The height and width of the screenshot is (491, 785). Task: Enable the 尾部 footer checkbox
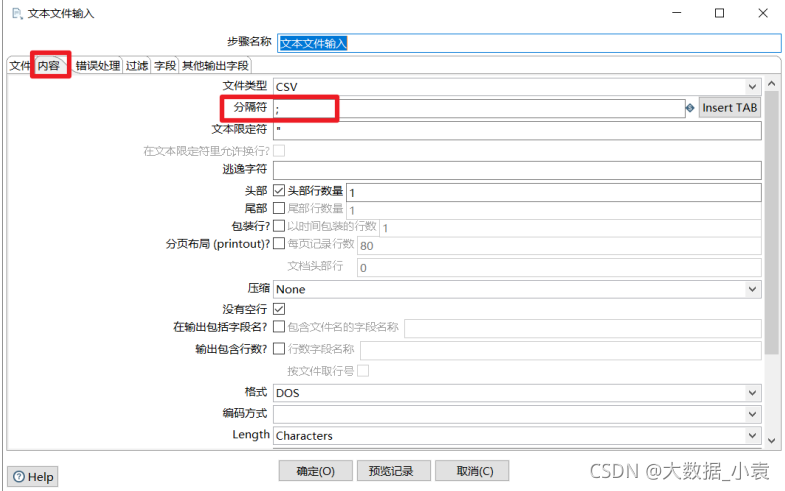pos(279,208)
